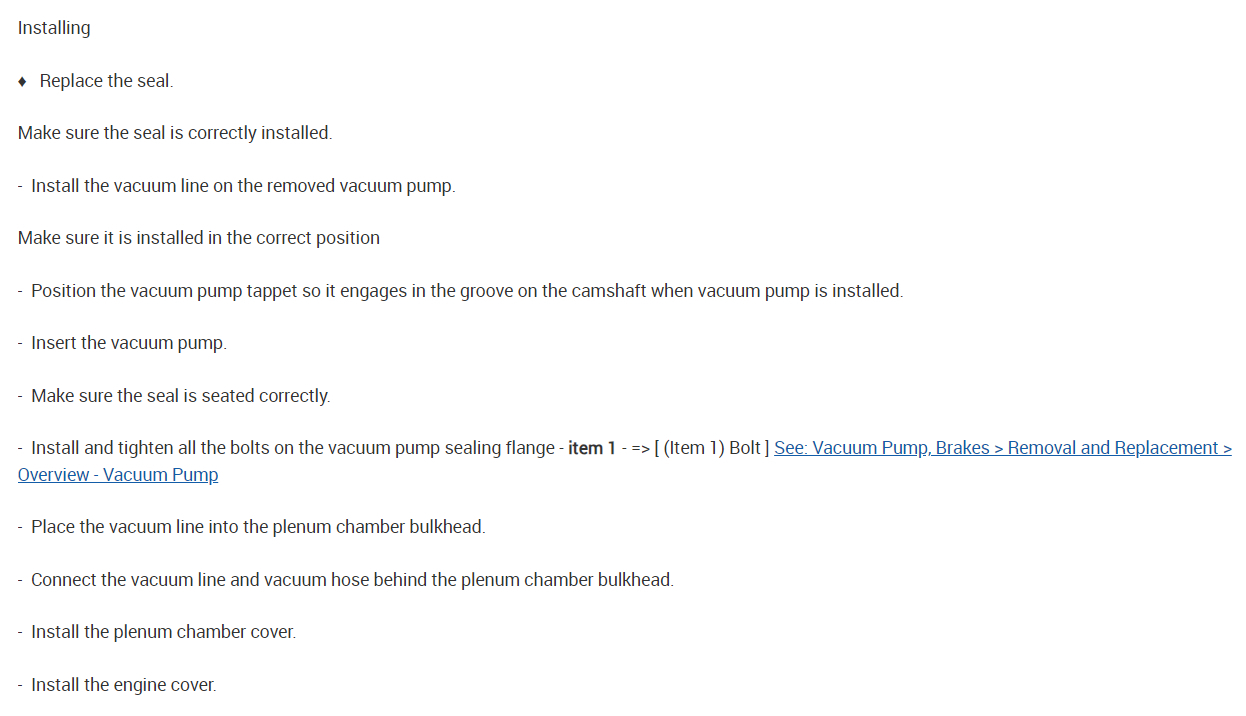Open the Vacuum Pump, Brakes removal link
Screen dimensions: 1246x716
click(x=1002, y=448)
